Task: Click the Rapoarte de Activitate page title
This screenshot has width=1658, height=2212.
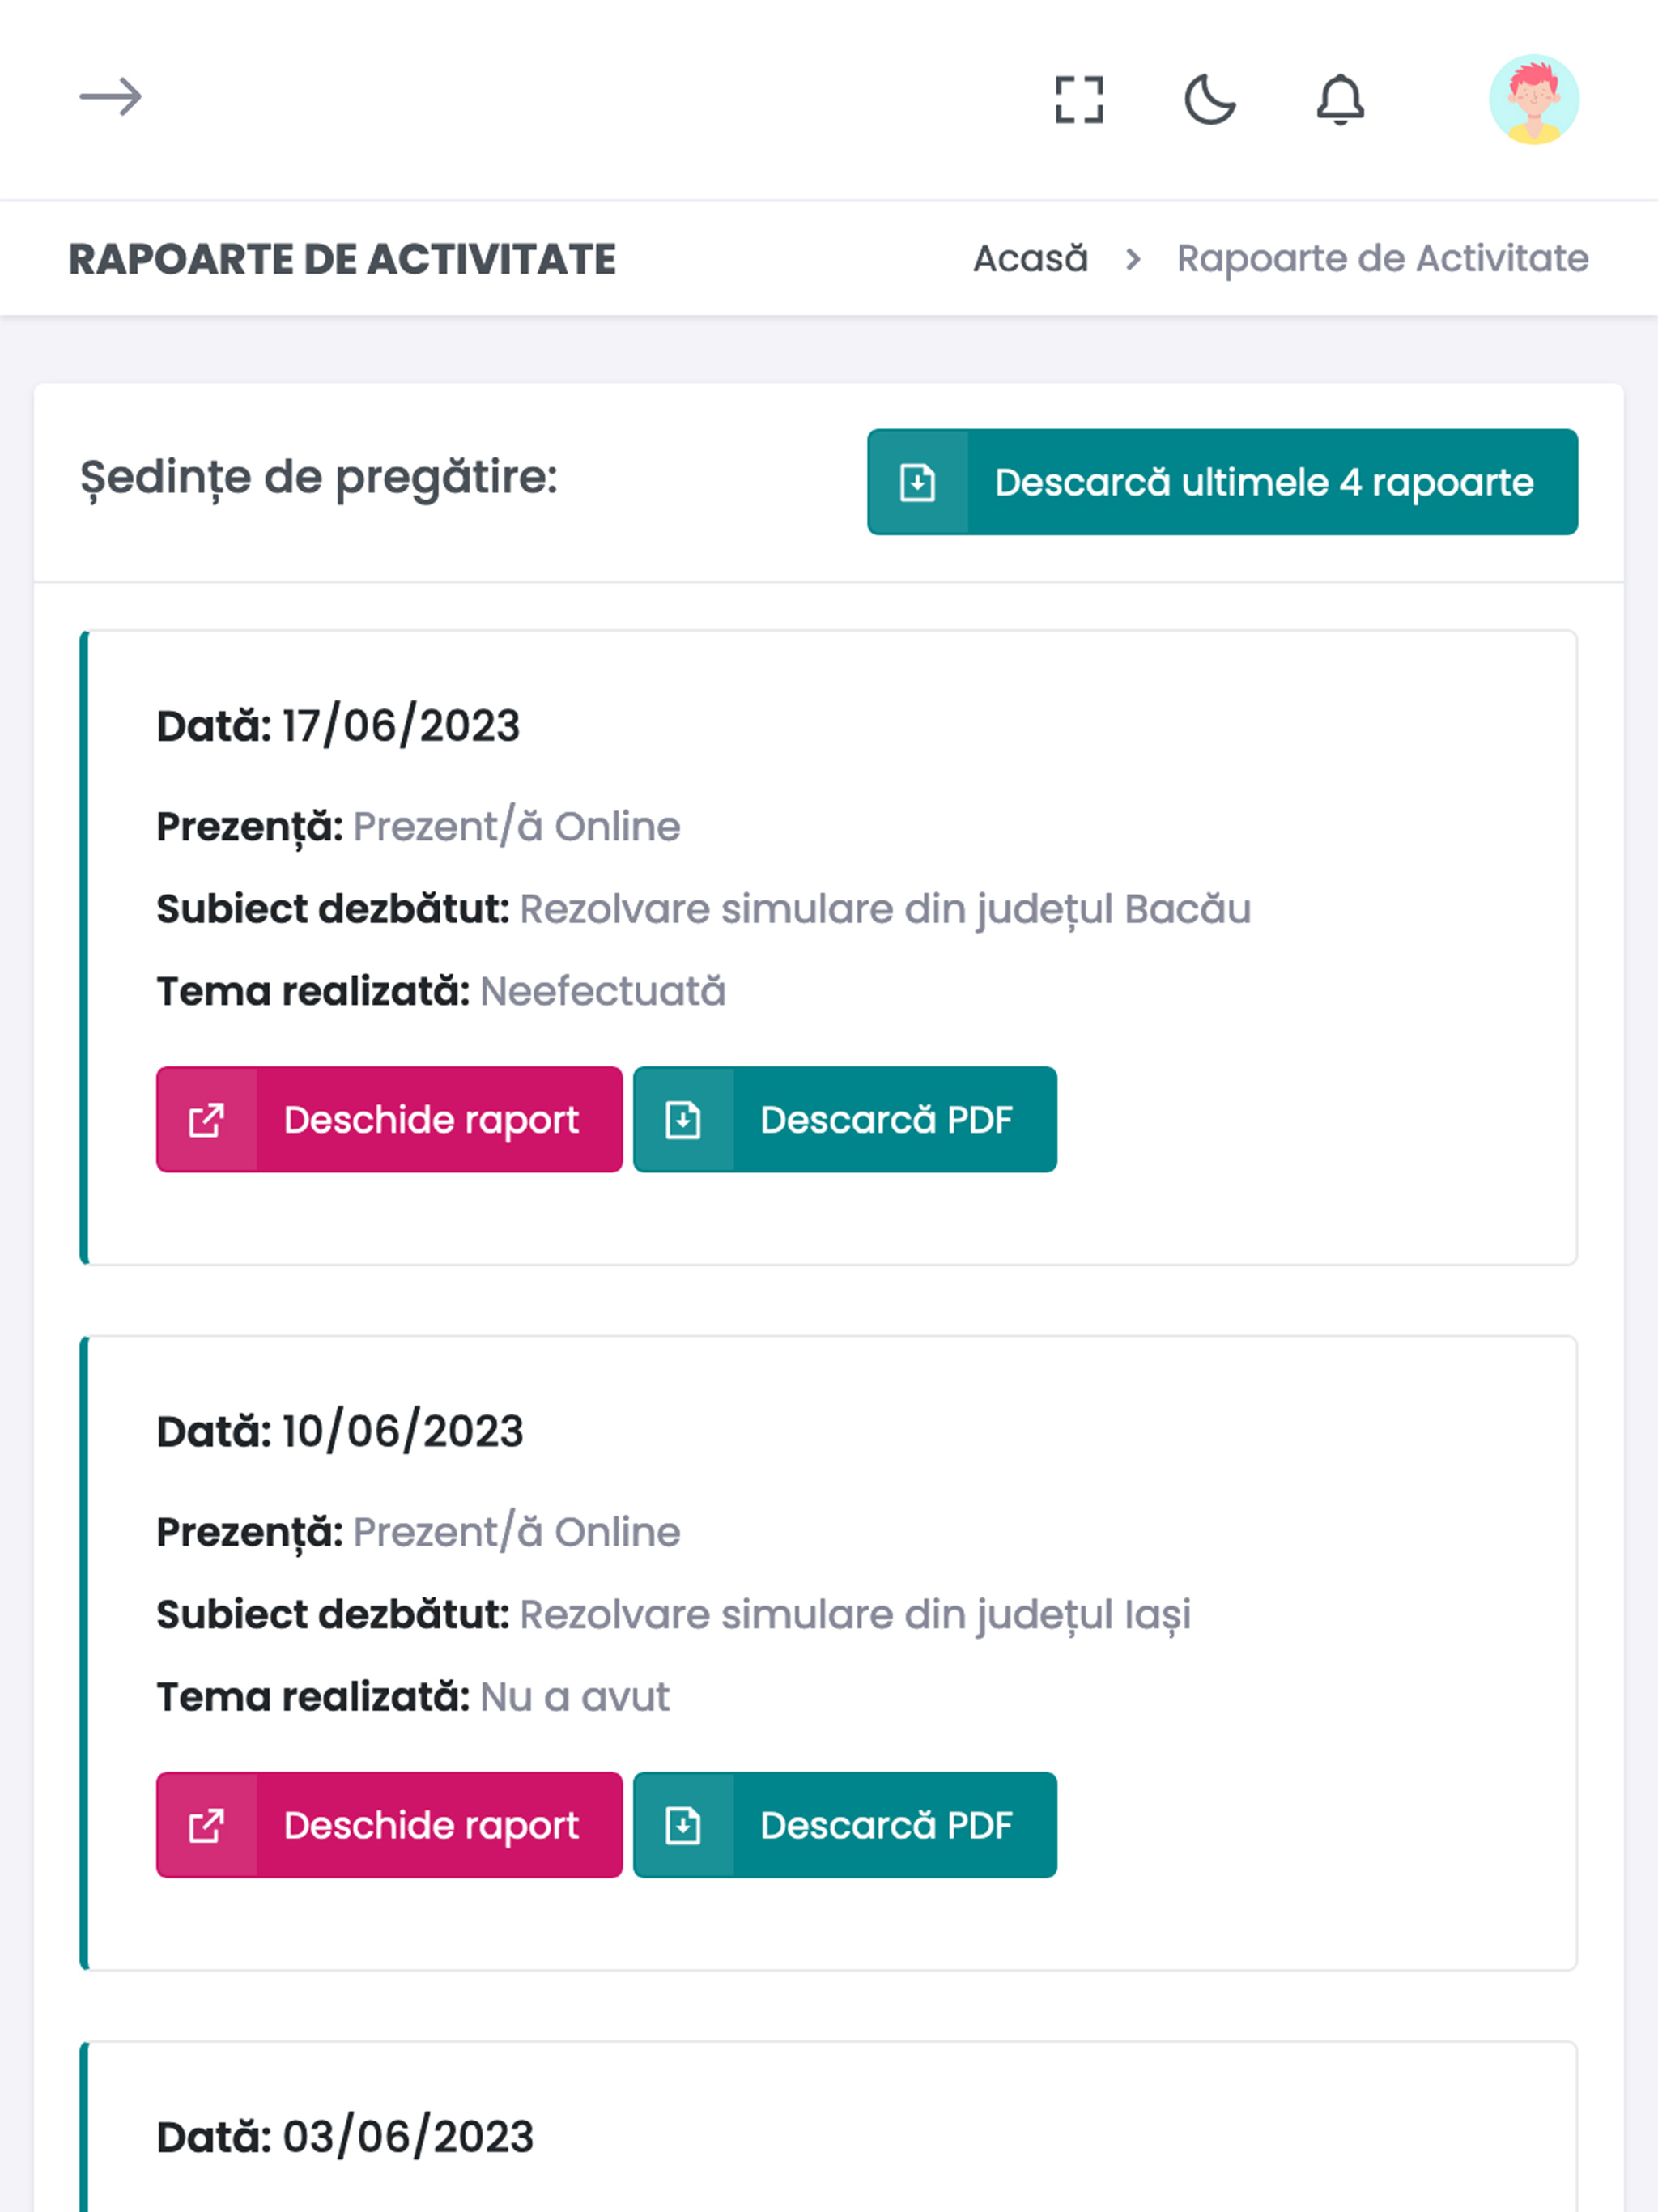Action: 342,259
